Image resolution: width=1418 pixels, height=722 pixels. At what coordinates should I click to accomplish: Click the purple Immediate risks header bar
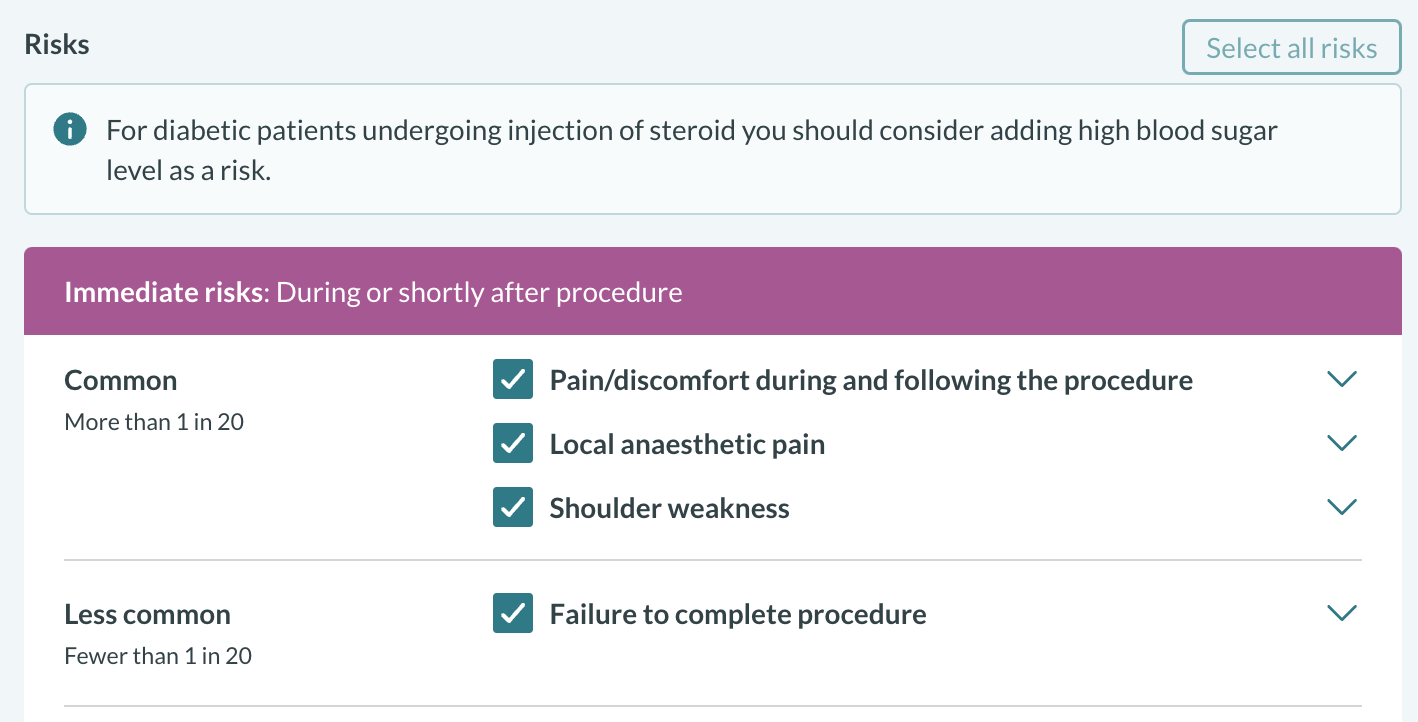[712, 292]
